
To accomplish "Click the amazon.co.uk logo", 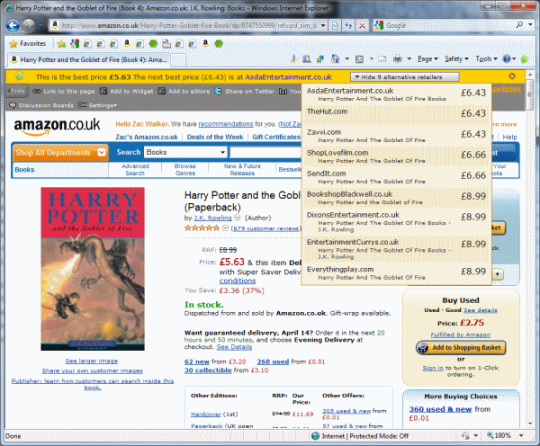I will [x=57, y=126].
